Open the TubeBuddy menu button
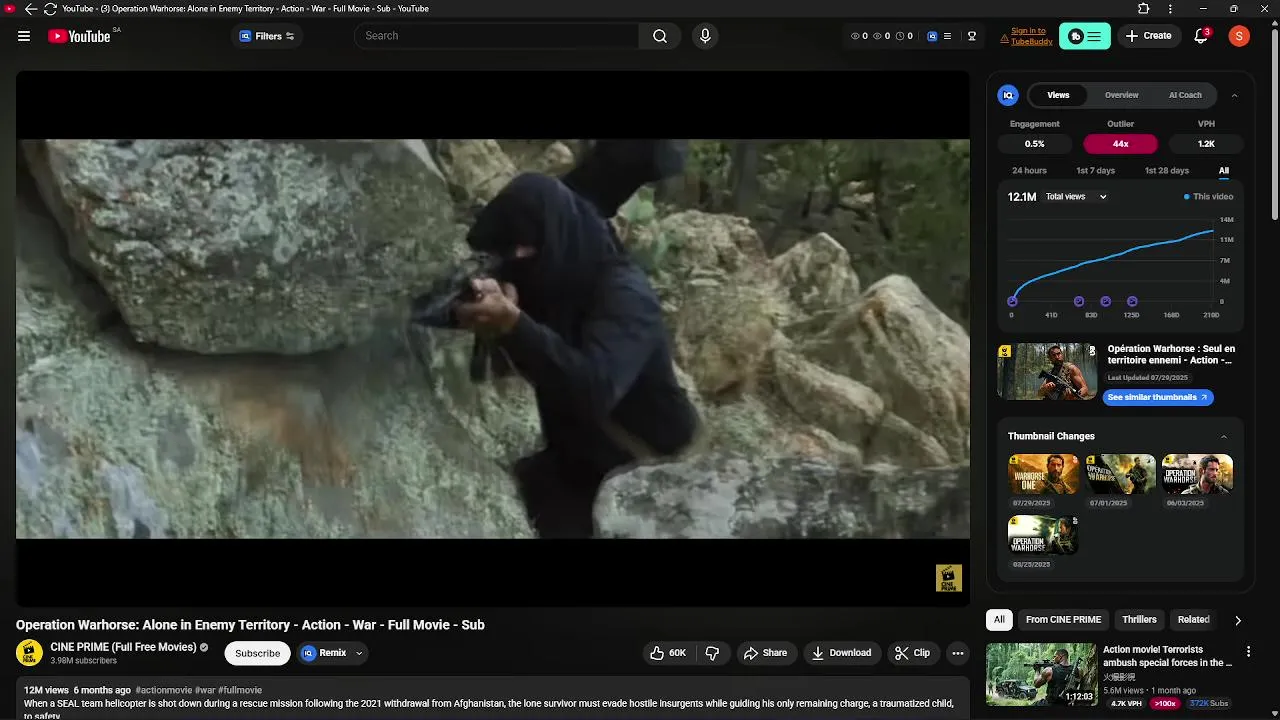This screenshot has width=1280, height=720. (x=1085, y=36)
